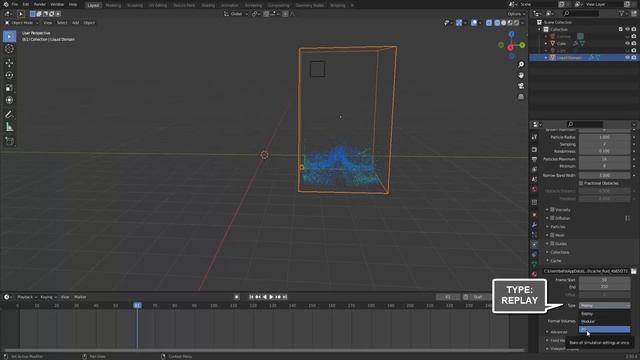Click the cache folder browse icon
This screenshot has width=640, height=360.
tap(633, 271)
